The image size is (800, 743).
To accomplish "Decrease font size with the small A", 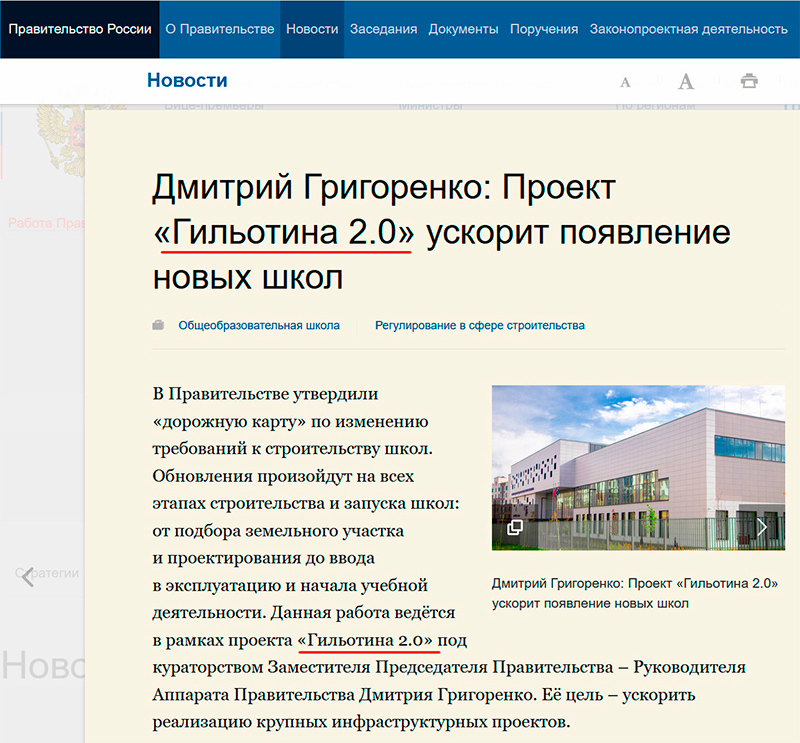I will (625, 82).
